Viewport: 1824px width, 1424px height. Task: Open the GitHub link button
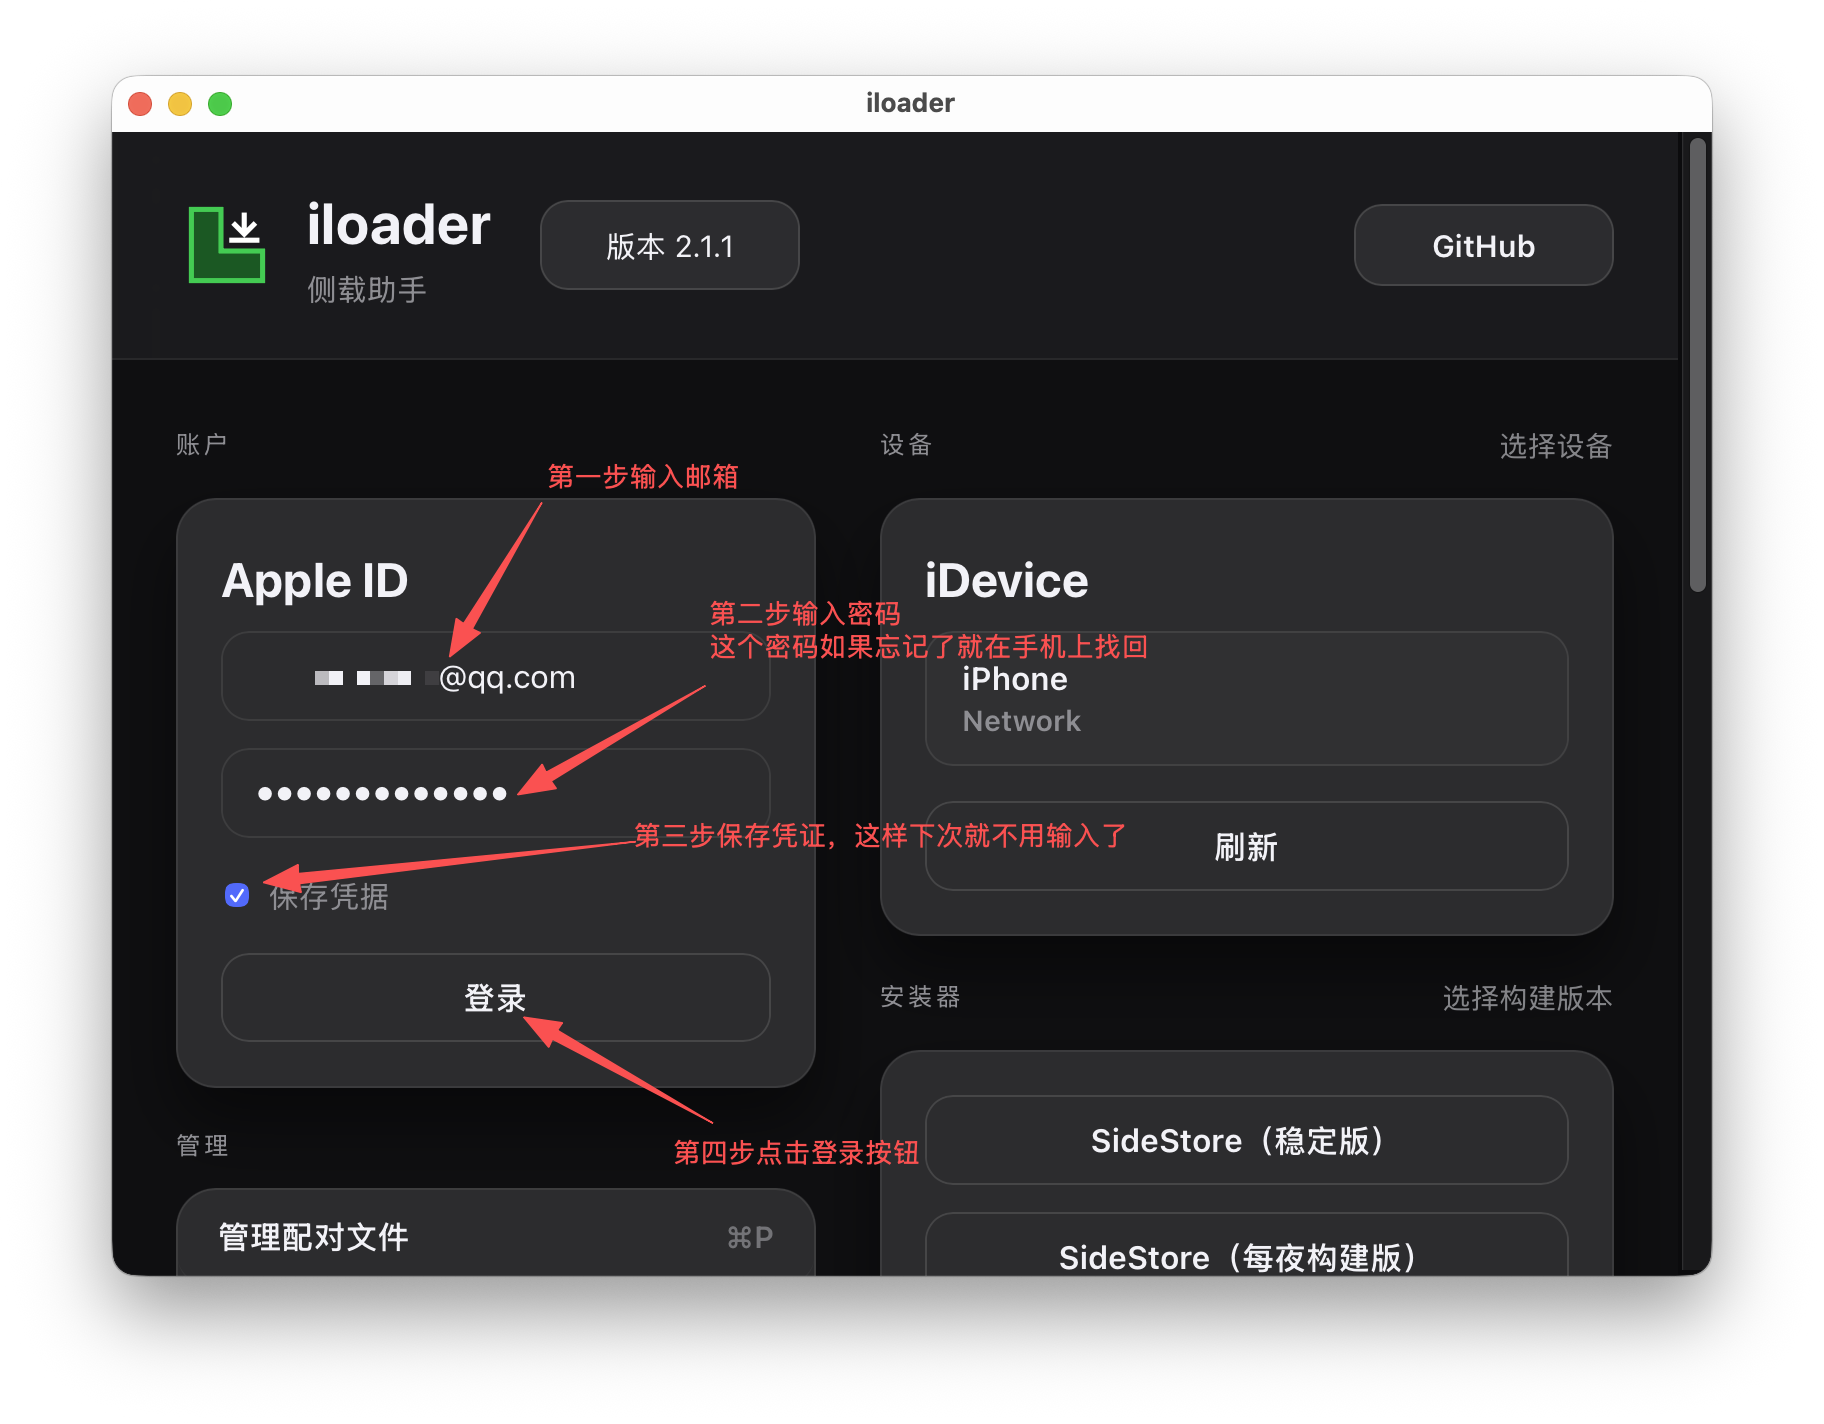point(1482,246)
